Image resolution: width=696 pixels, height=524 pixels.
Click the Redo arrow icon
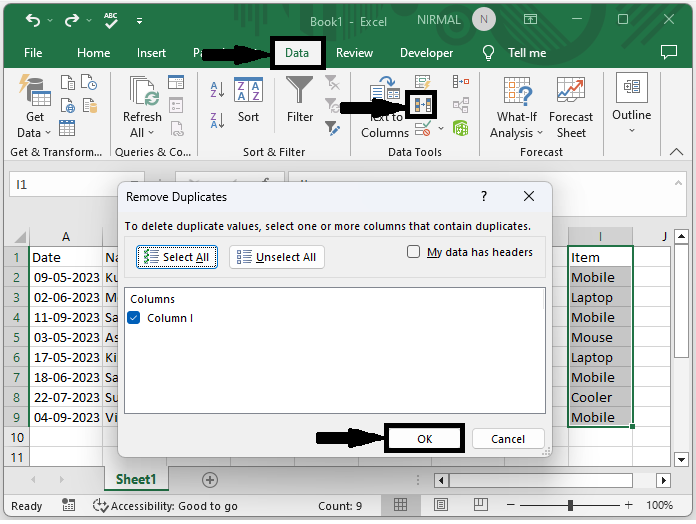pyautogui.click(x=71, y=20)
